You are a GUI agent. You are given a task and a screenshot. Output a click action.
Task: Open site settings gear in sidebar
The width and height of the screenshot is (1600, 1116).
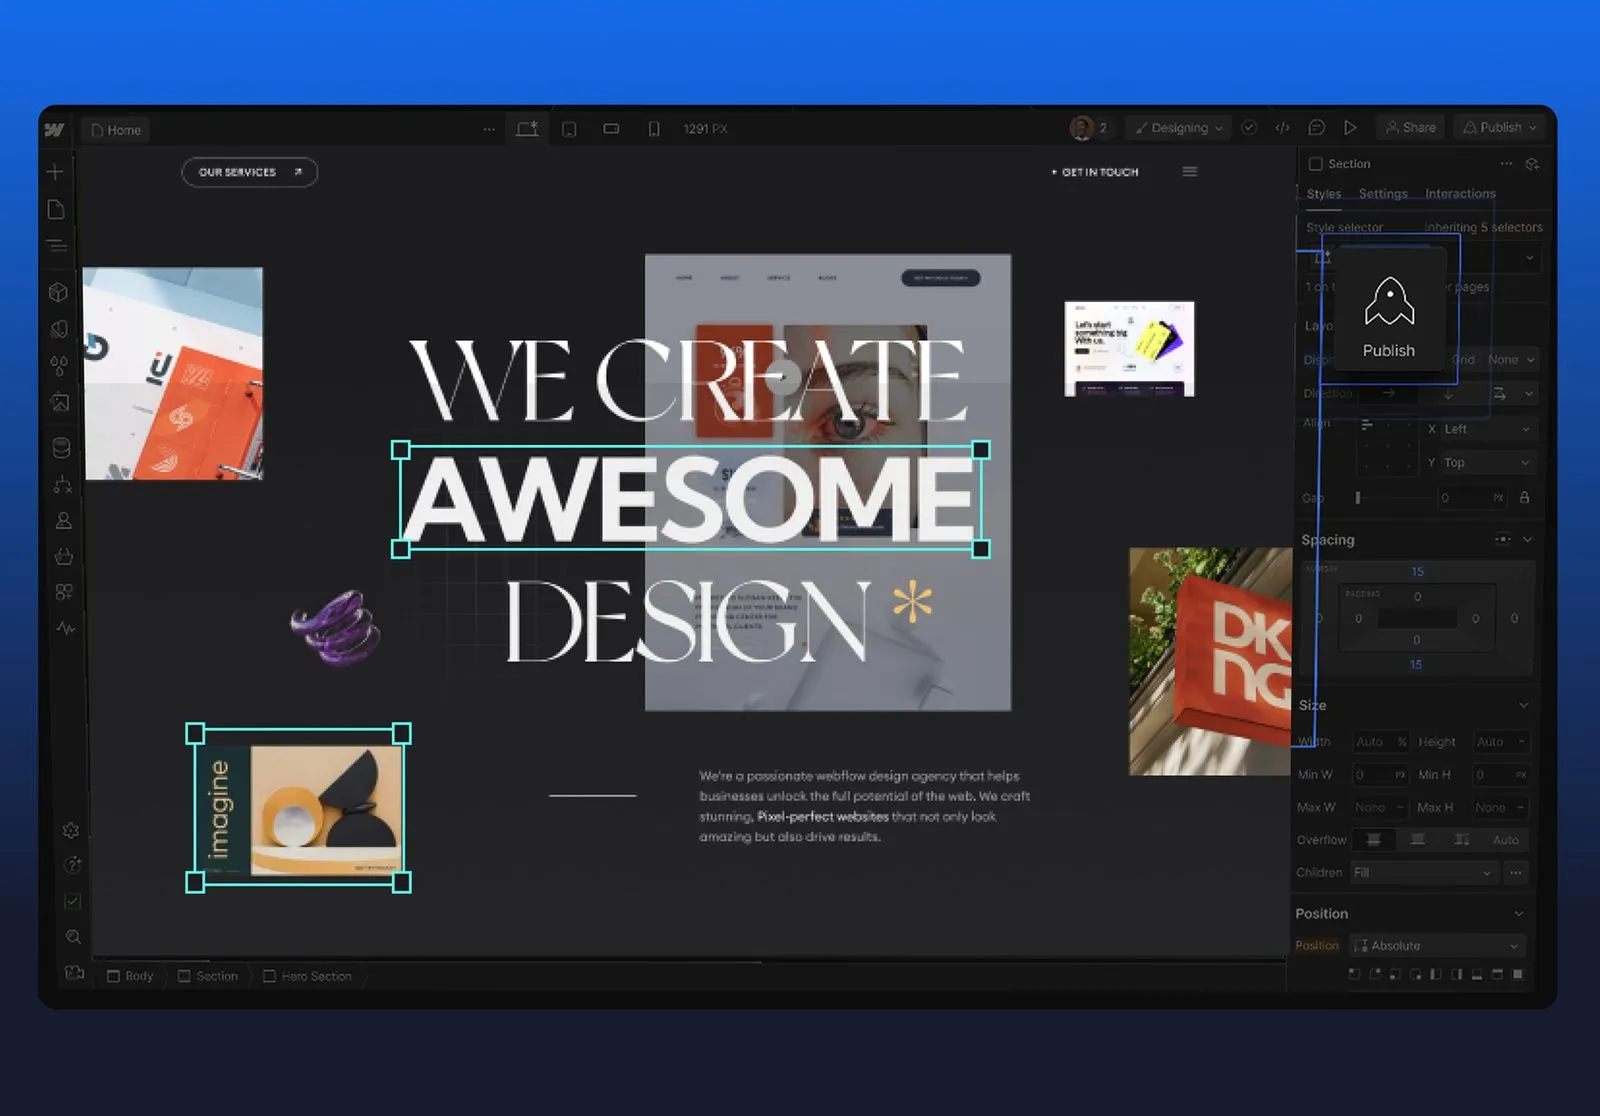[70, 830]
